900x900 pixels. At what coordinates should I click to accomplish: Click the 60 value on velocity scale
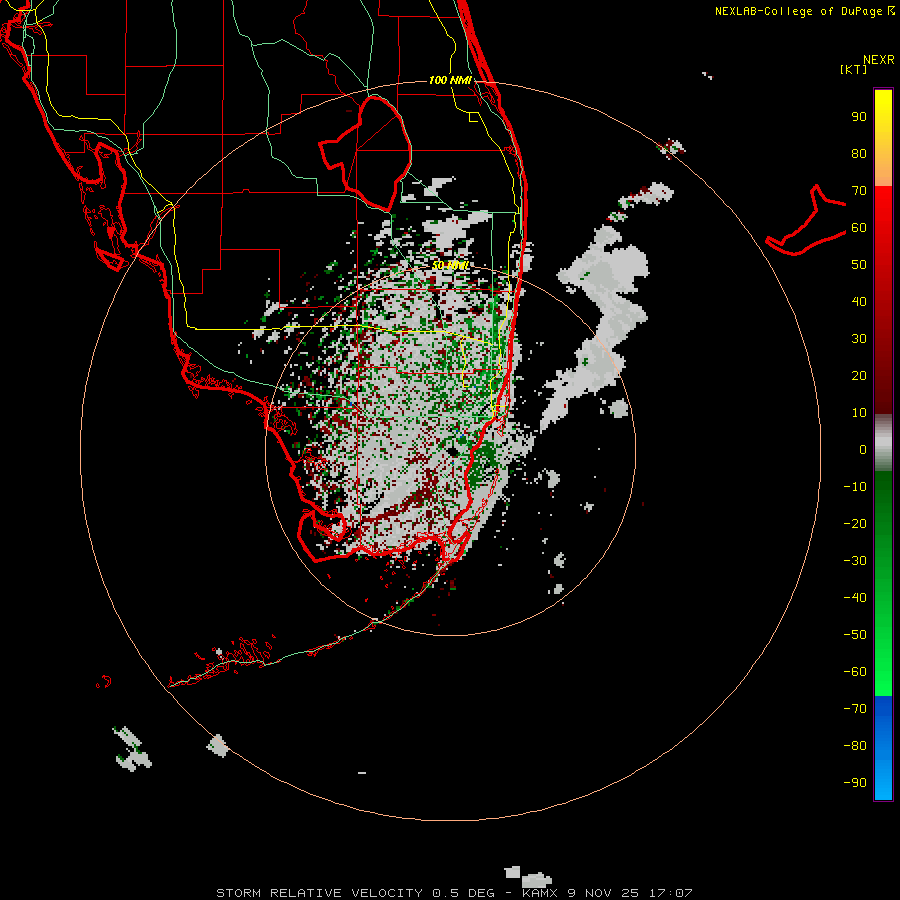pyautogui.click(x=859, y=228)
